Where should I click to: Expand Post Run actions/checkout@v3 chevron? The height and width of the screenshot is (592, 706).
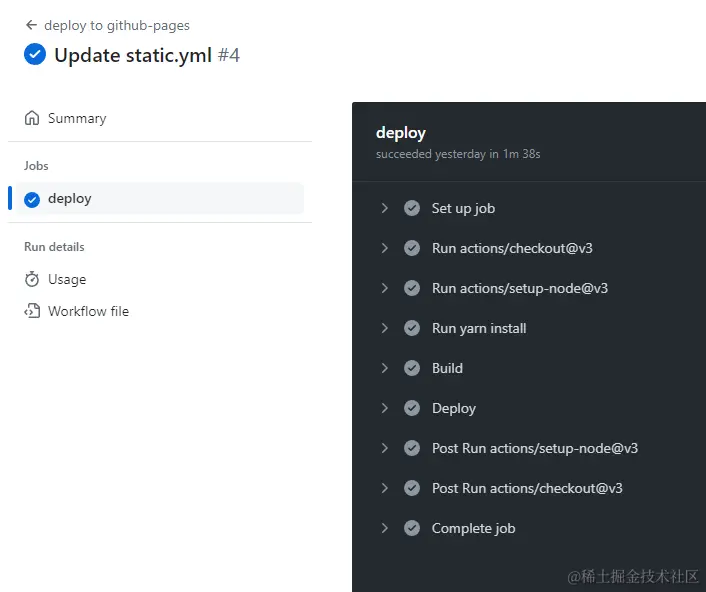385,488
